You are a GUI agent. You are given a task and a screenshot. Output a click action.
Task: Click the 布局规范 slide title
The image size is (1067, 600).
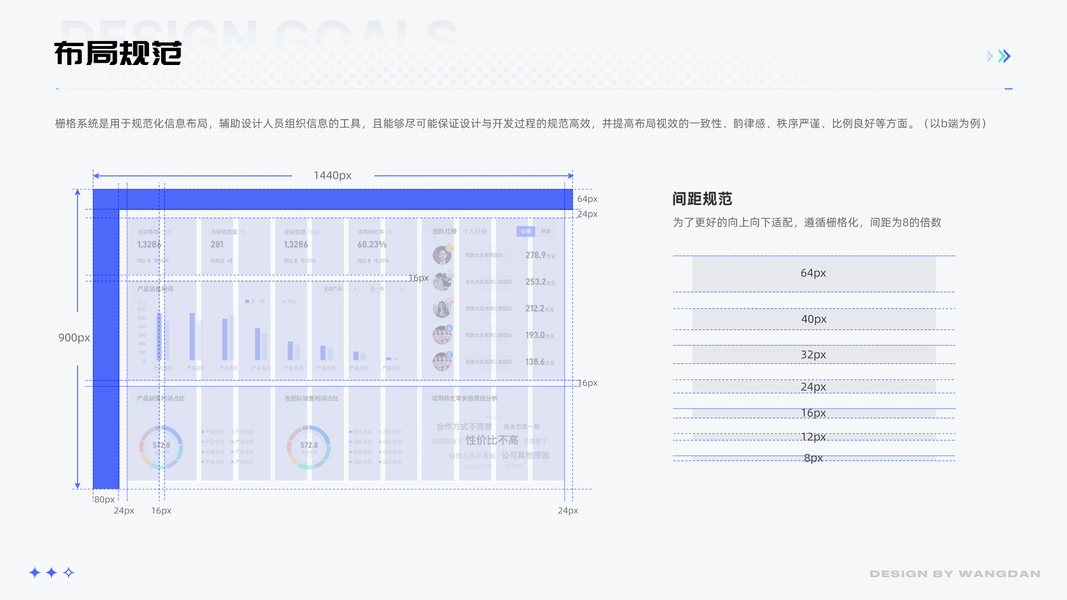(118, 53)
